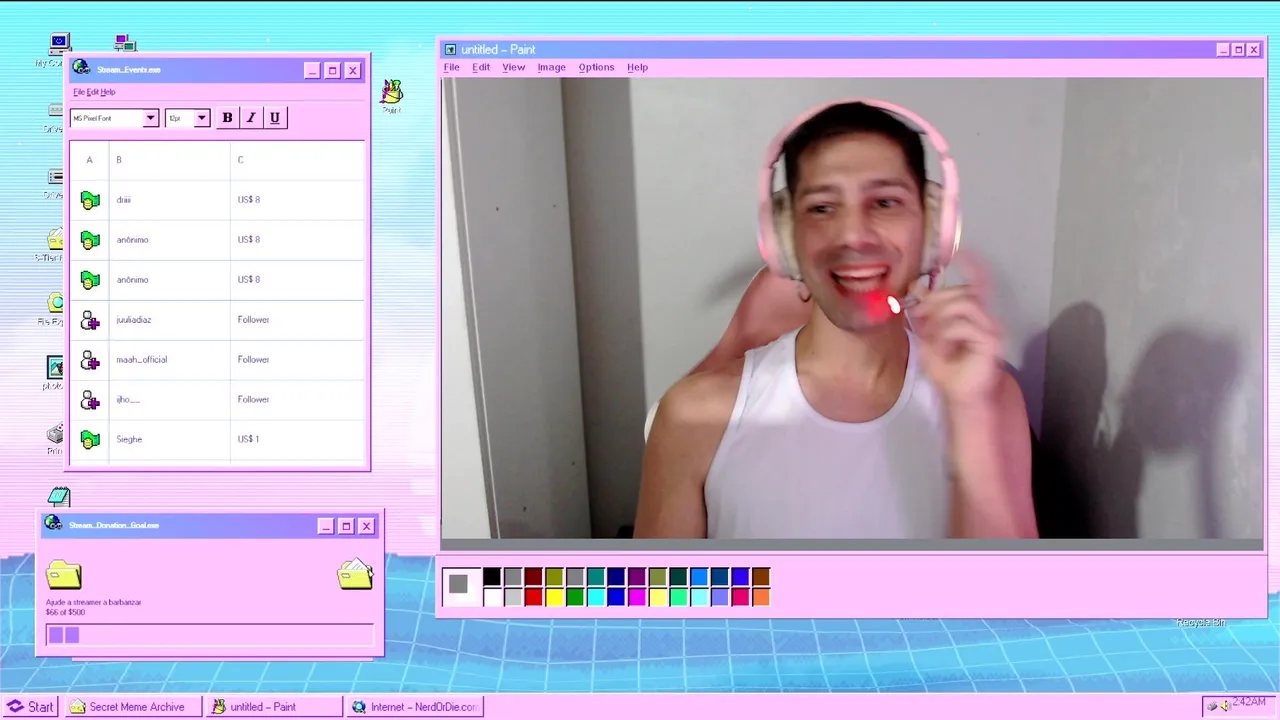The height and width of the screenshot is (720, 1280).
Task: Open the Start menu
Action: point(30,707)
